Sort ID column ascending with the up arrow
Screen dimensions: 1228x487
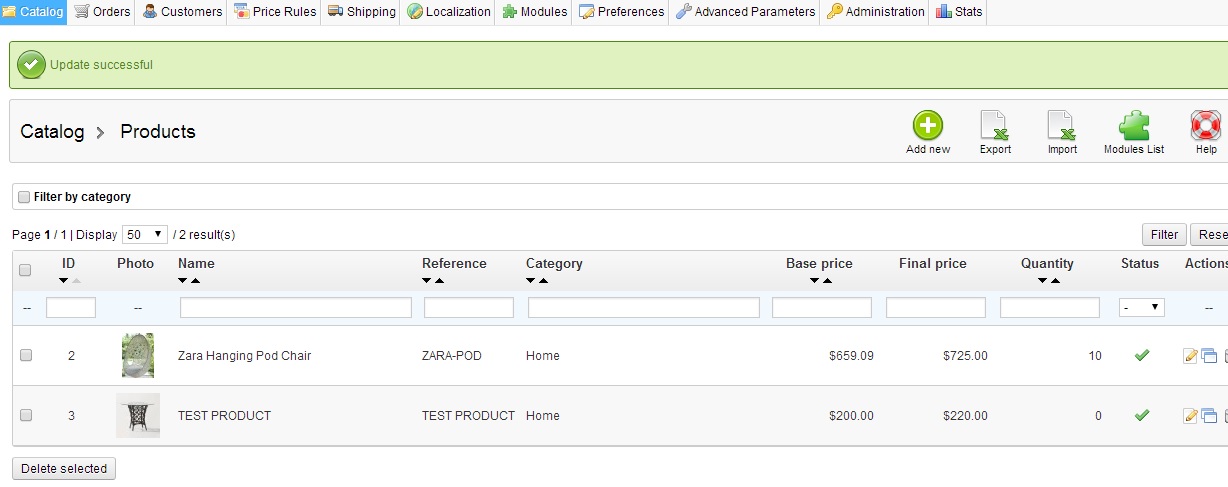click(x=76, y=281)
